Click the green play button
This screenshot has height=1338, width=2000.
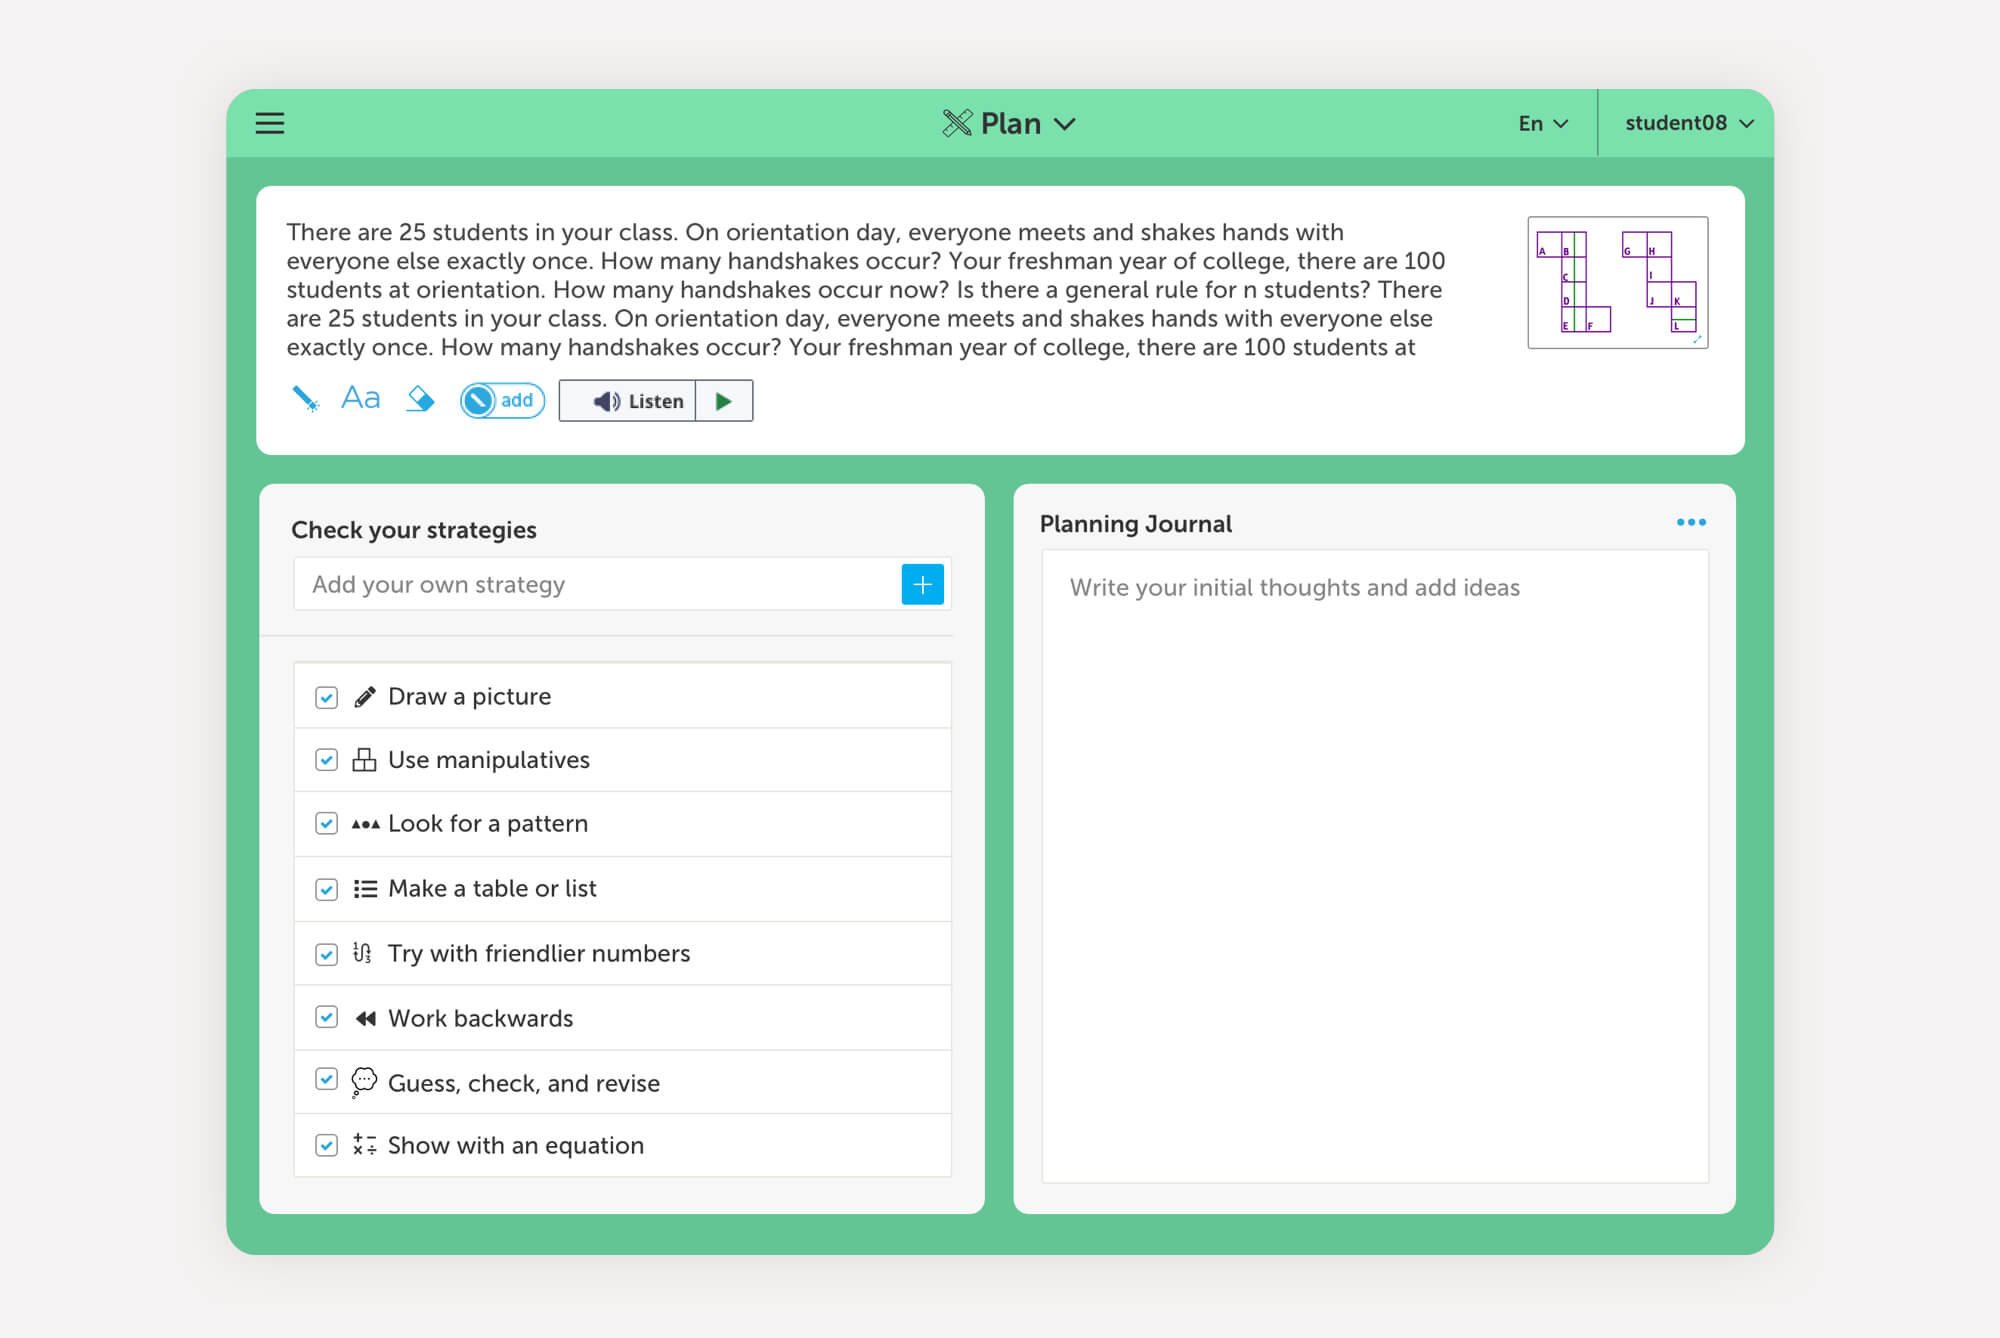724,401
